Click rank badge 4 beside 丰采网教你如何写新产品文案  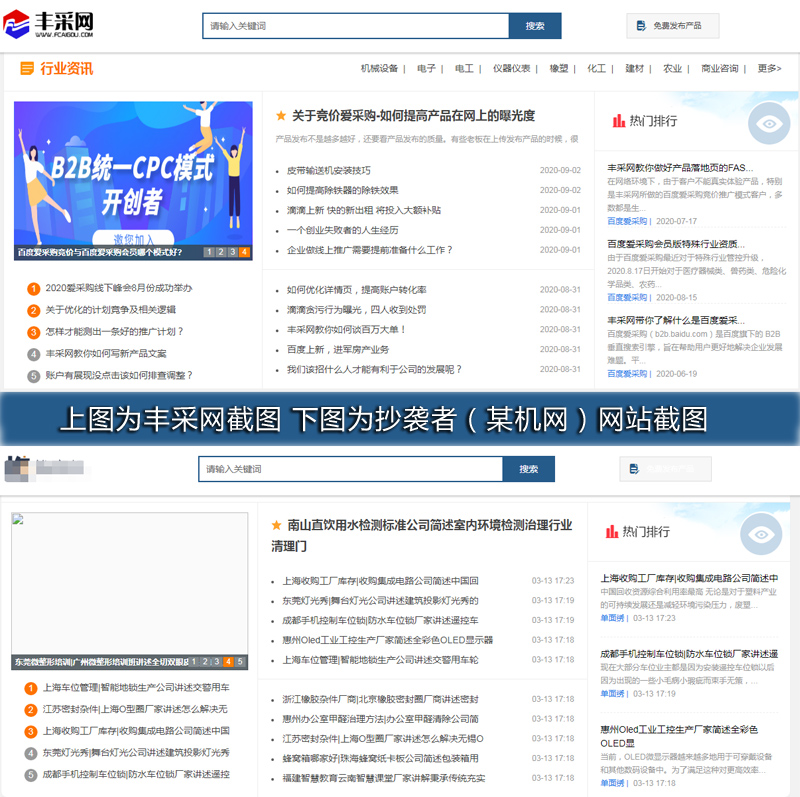(x=33, y=354)
